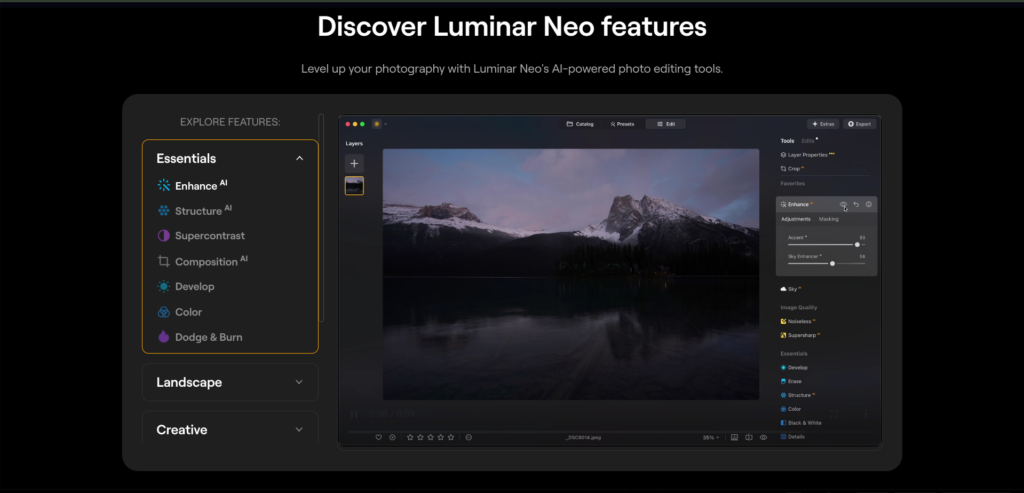Image resolution: width=1024 pixels, height=493 pixels.
Task: Pause the feature demo video
Action: coord(355,414)
